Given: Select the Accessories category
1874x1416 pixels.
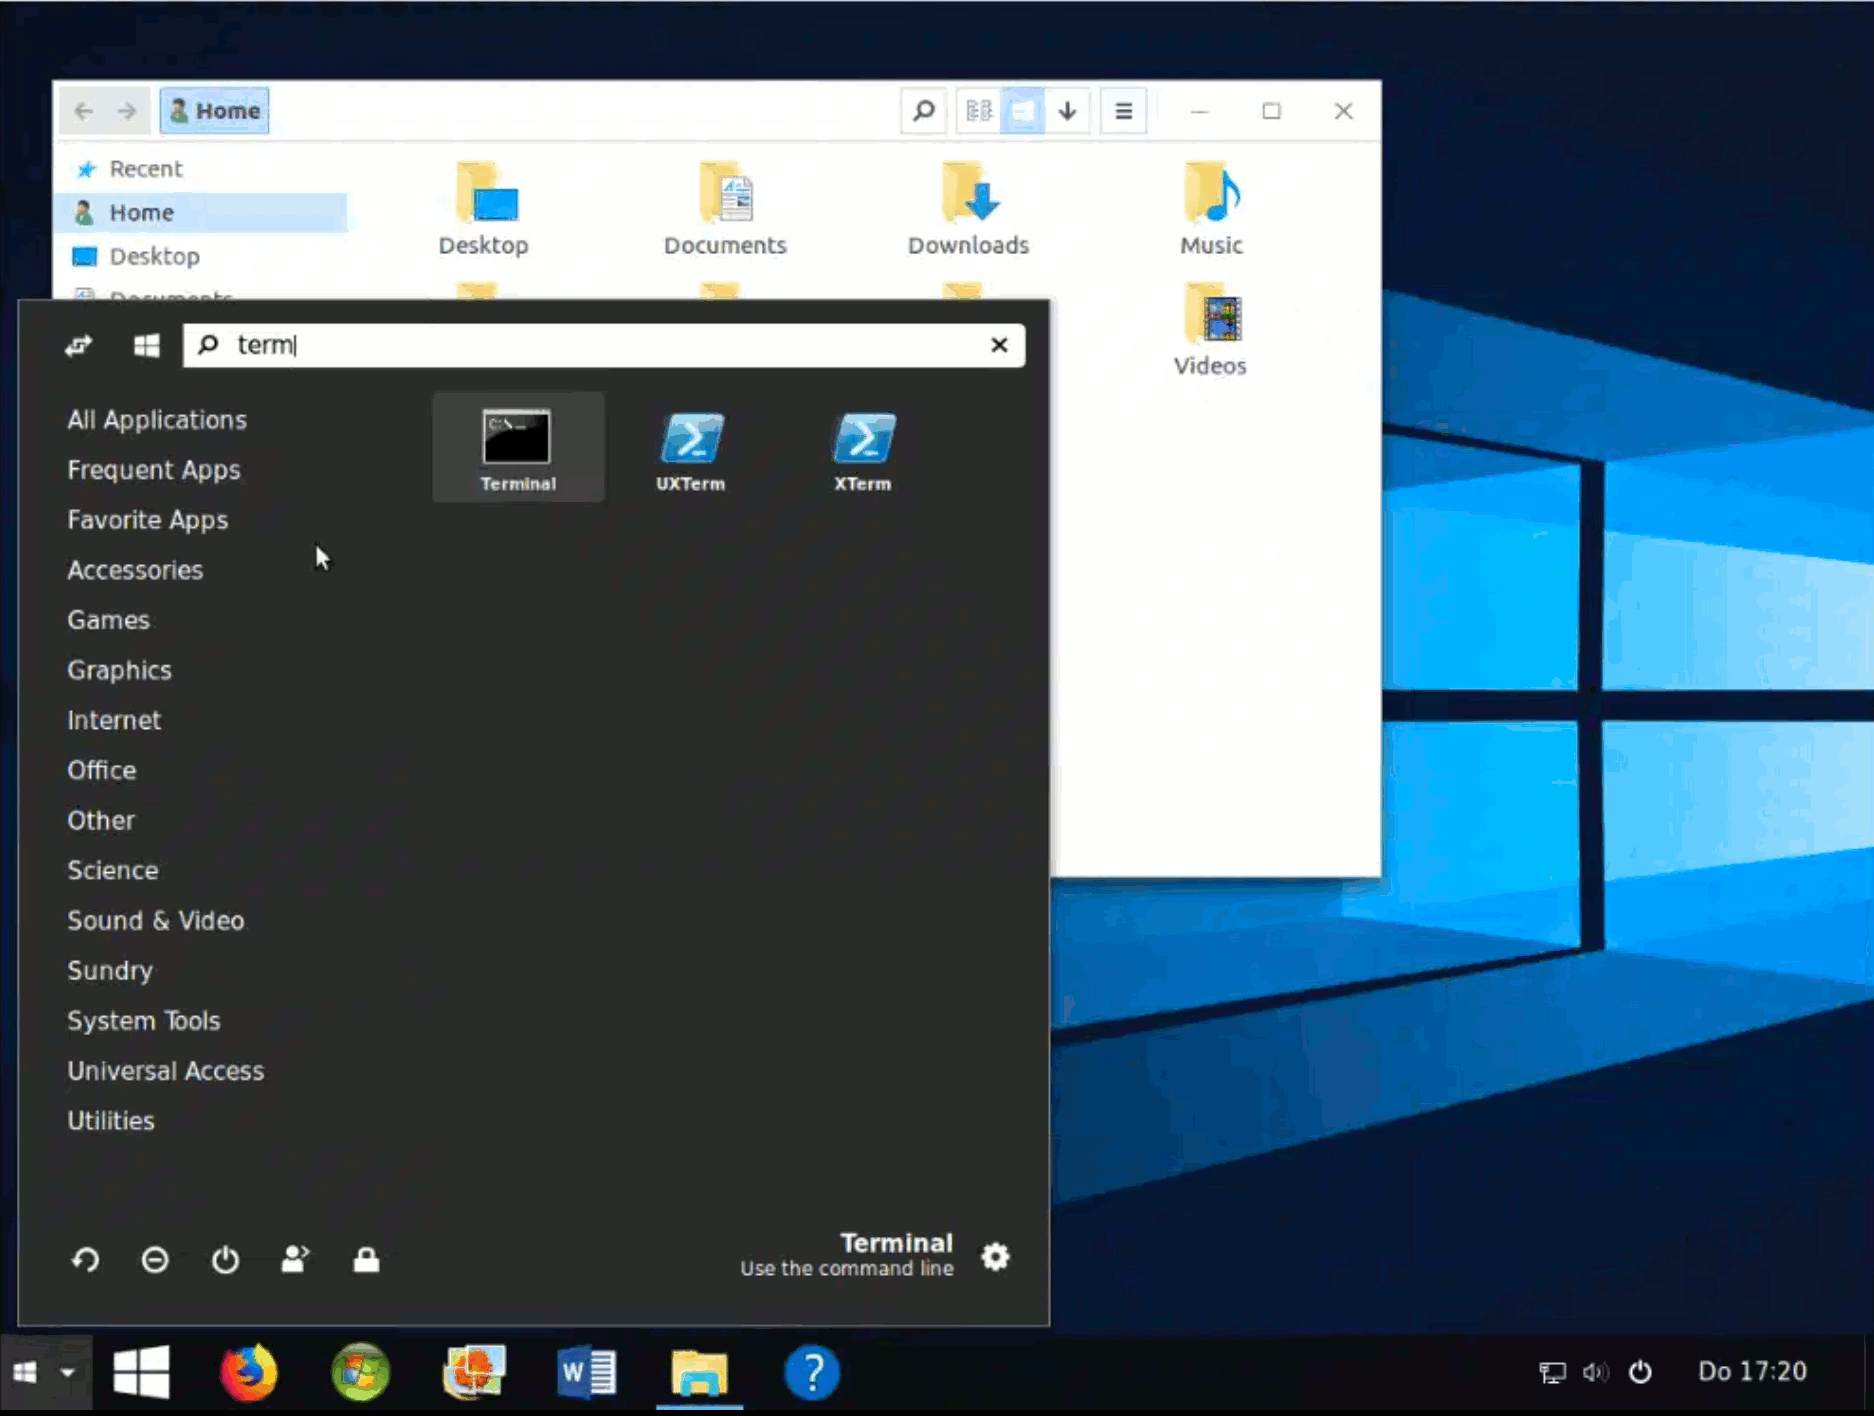Looking at the screenshot, I should coord(135,570).
